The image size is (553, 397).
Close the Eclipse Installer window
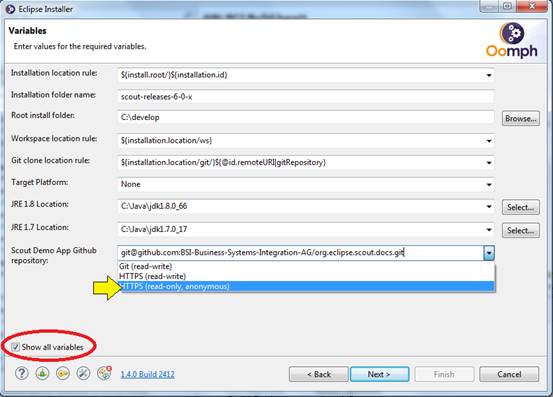[x=532, y=6]
